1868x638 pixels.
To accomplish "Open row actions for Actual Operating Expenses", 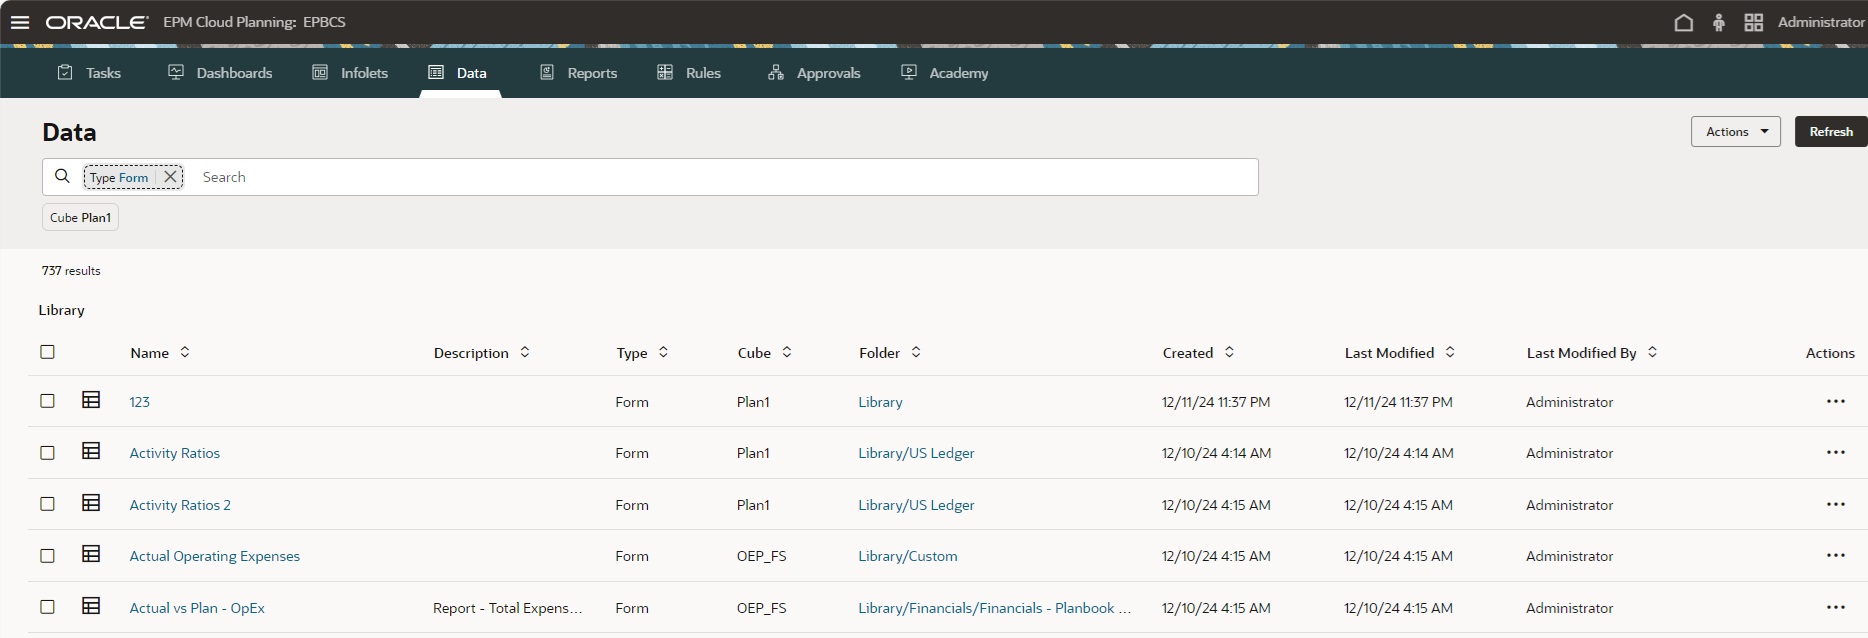I will tap(1836, 555).
